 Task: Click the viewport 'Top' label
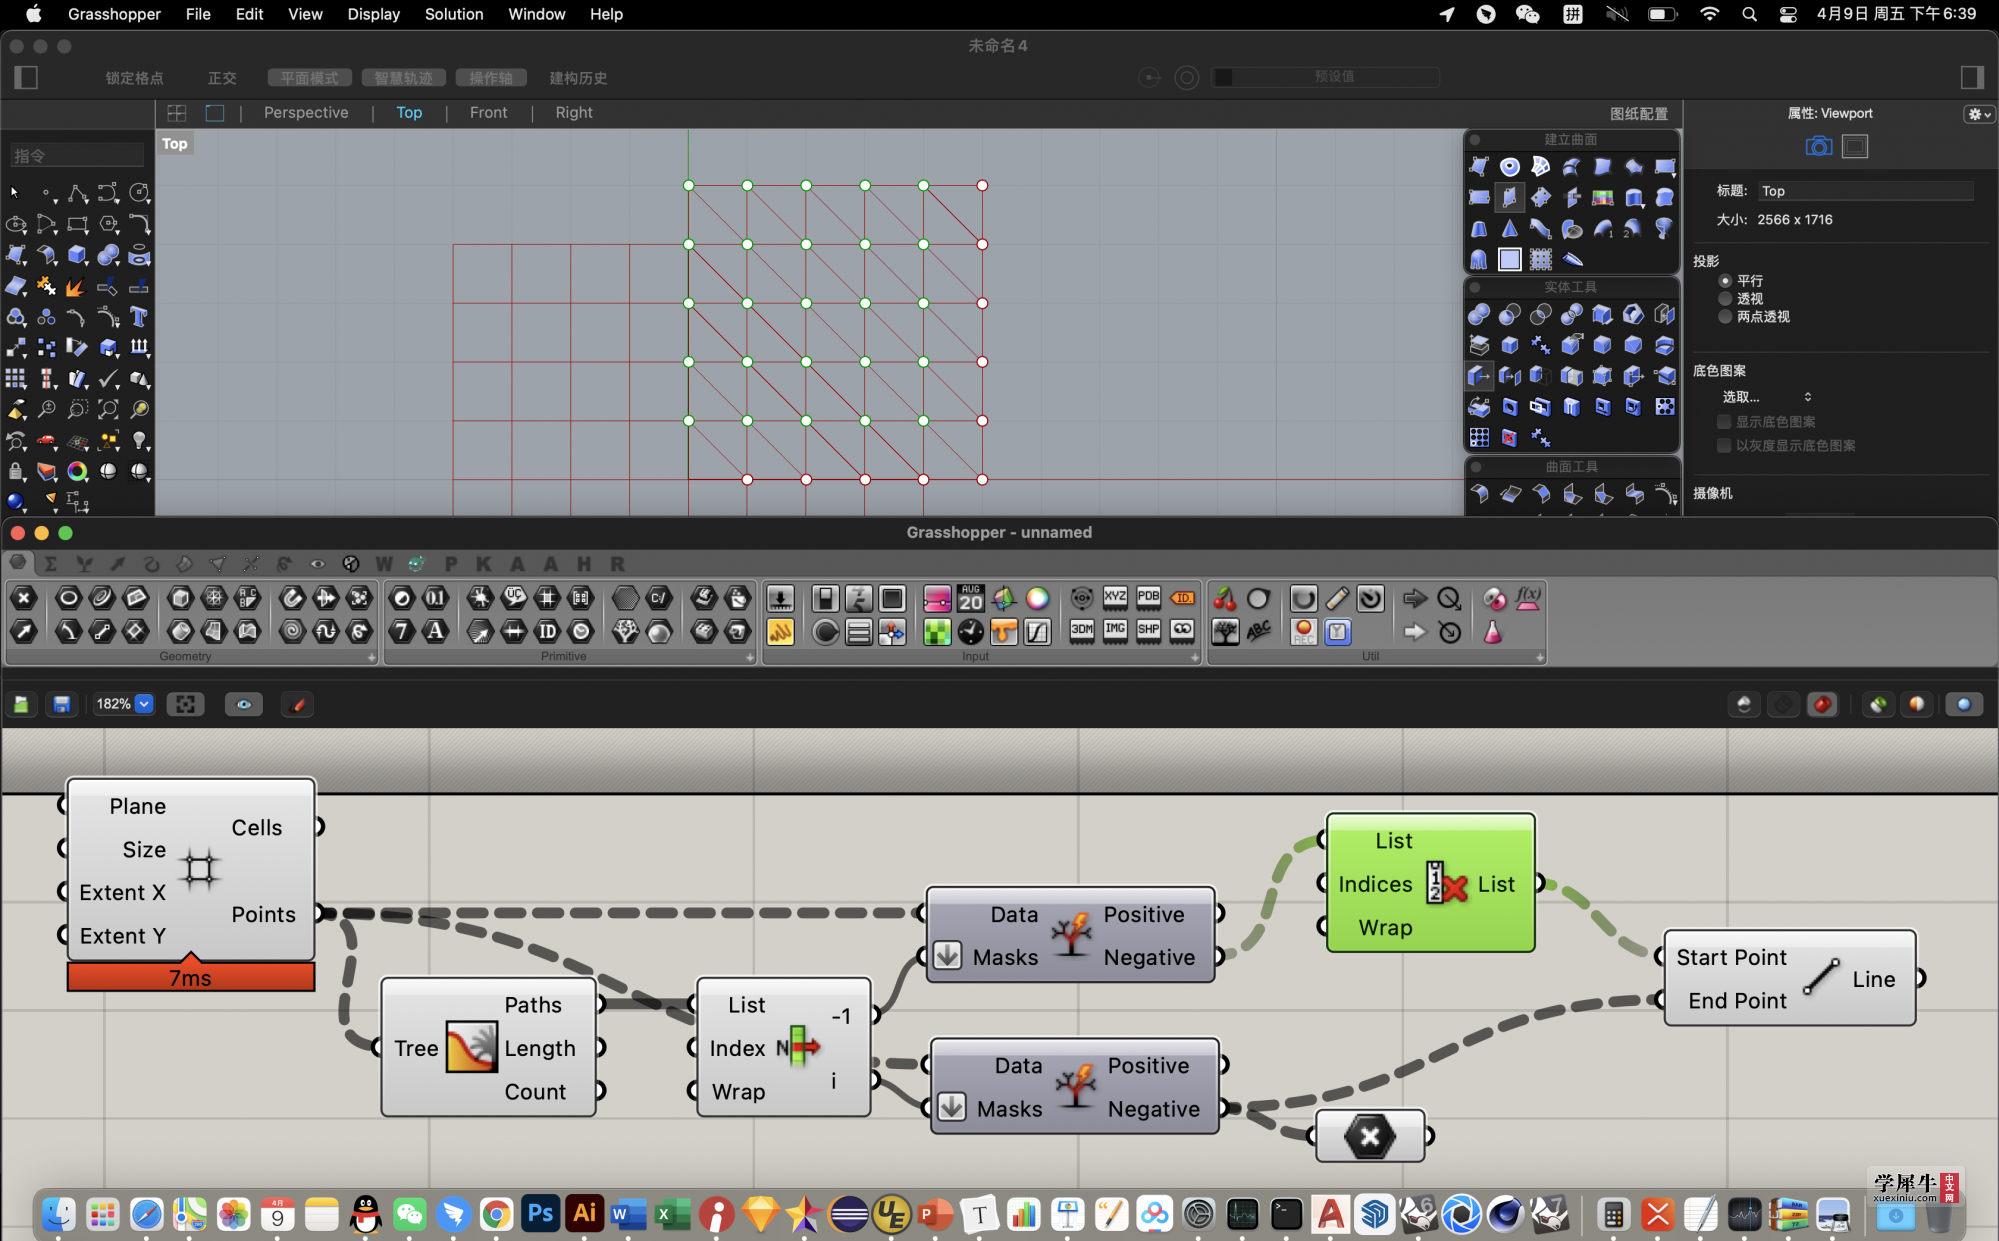[x=175, y=144]
